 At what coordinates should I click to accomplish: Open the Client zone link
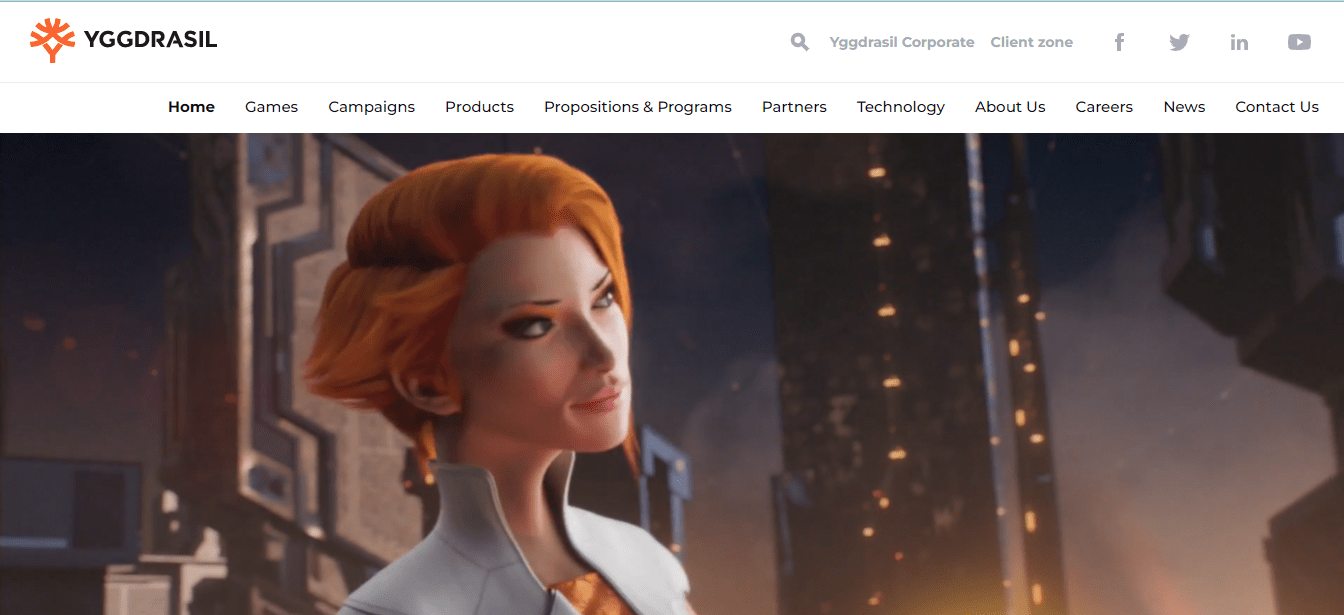(1031, 42)
